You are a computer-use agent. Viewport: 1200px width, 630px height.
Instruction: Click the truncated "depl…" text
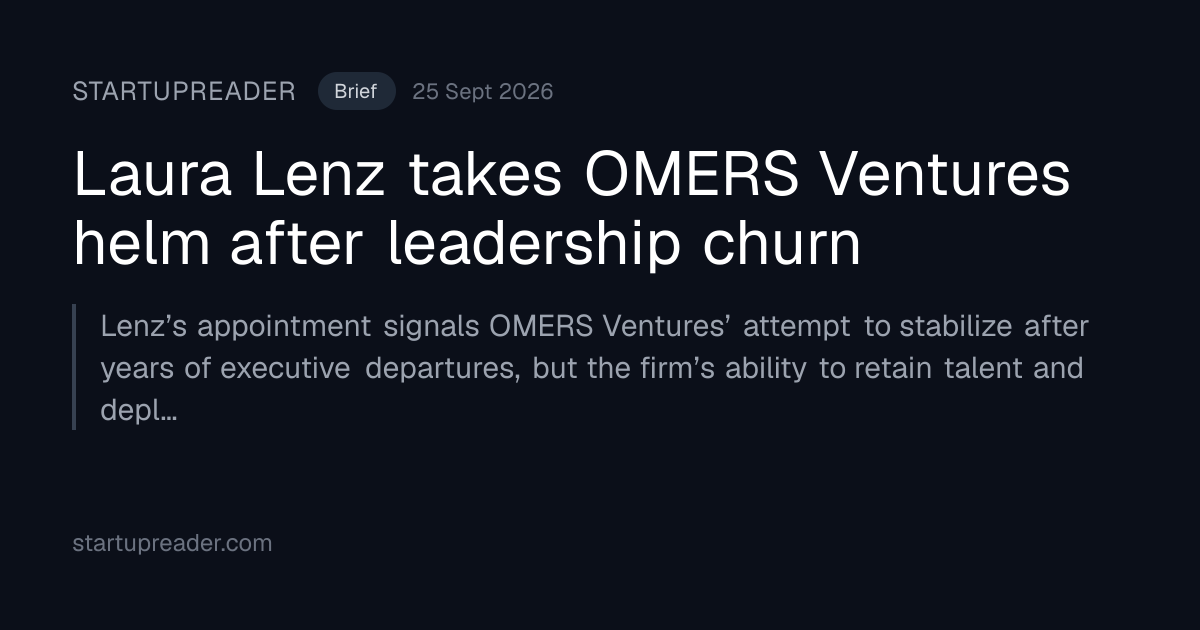click(139, 411)
